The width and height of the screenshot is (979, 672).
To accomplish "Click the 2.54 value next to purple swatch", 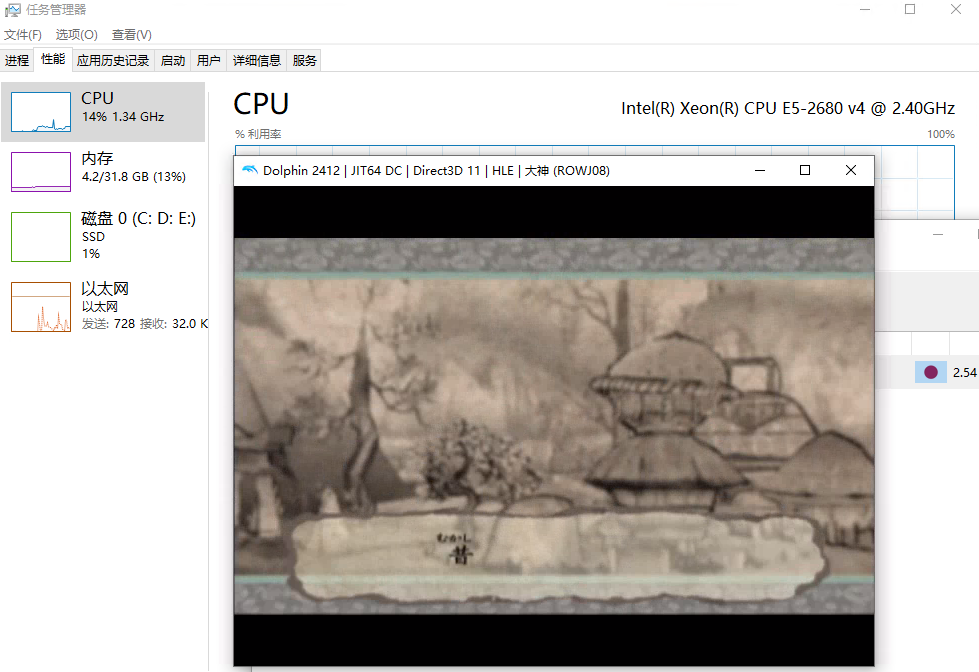I will (x=964, y=373).
